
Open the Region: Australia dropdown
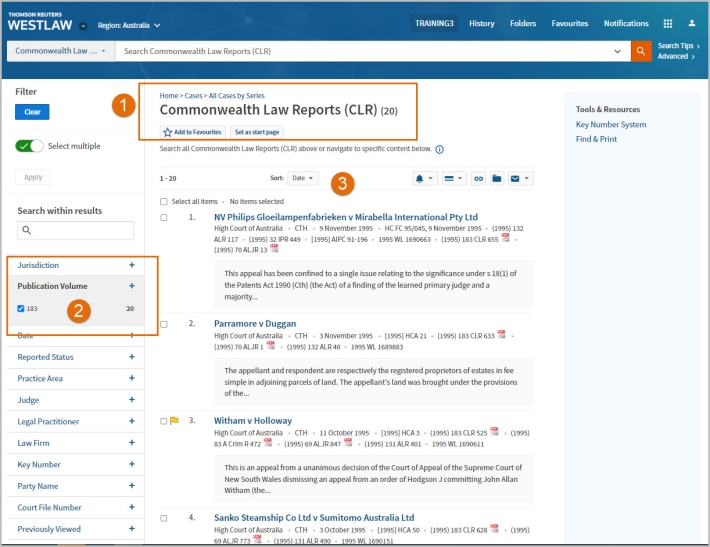point(129,25)
